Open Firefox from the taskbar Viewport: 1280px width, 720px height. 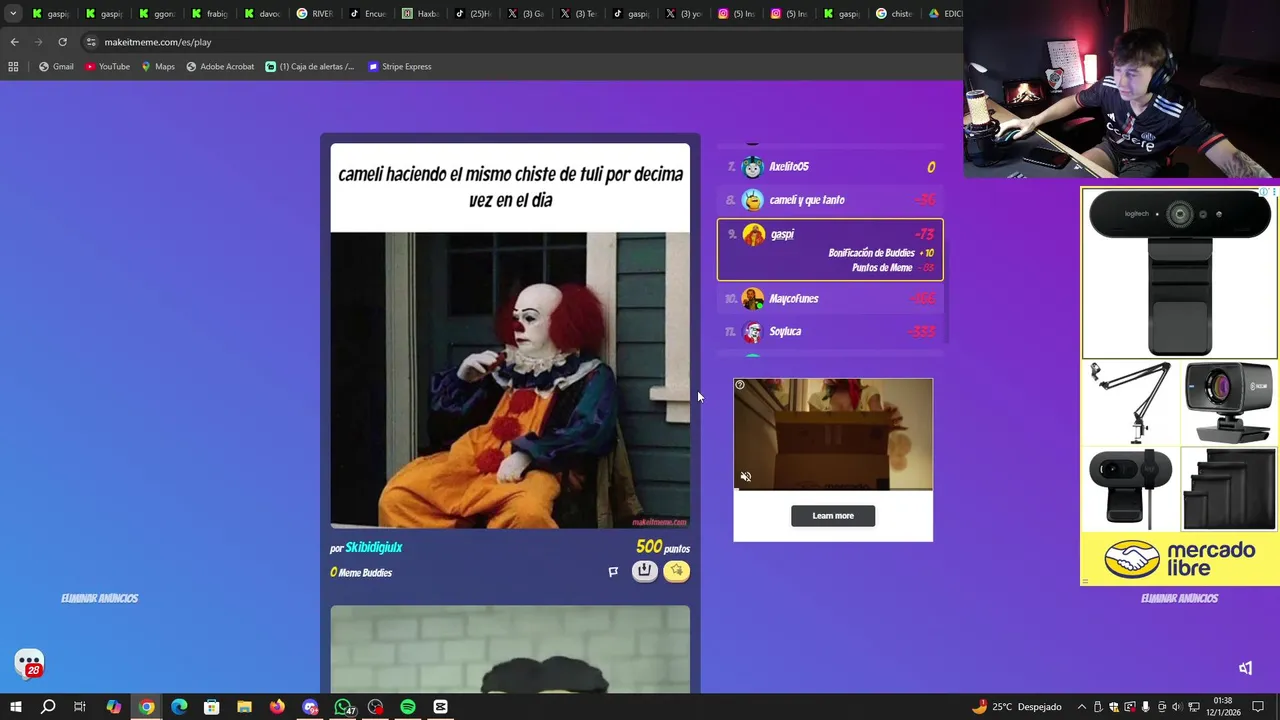point(277,707)
